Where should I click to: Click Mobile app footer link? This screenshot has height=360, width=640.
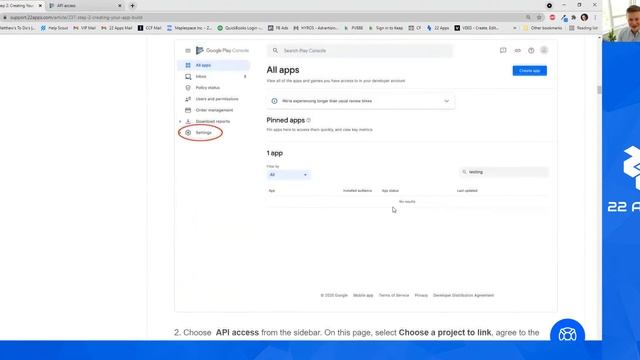coord(363,295)
